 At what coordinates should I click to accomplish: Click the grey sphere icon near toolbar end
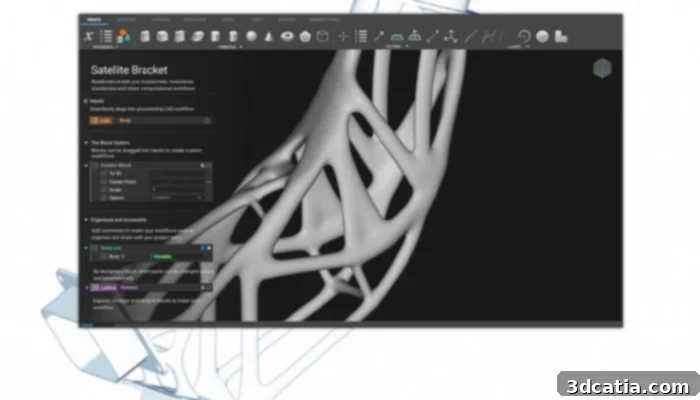(542, 36)
